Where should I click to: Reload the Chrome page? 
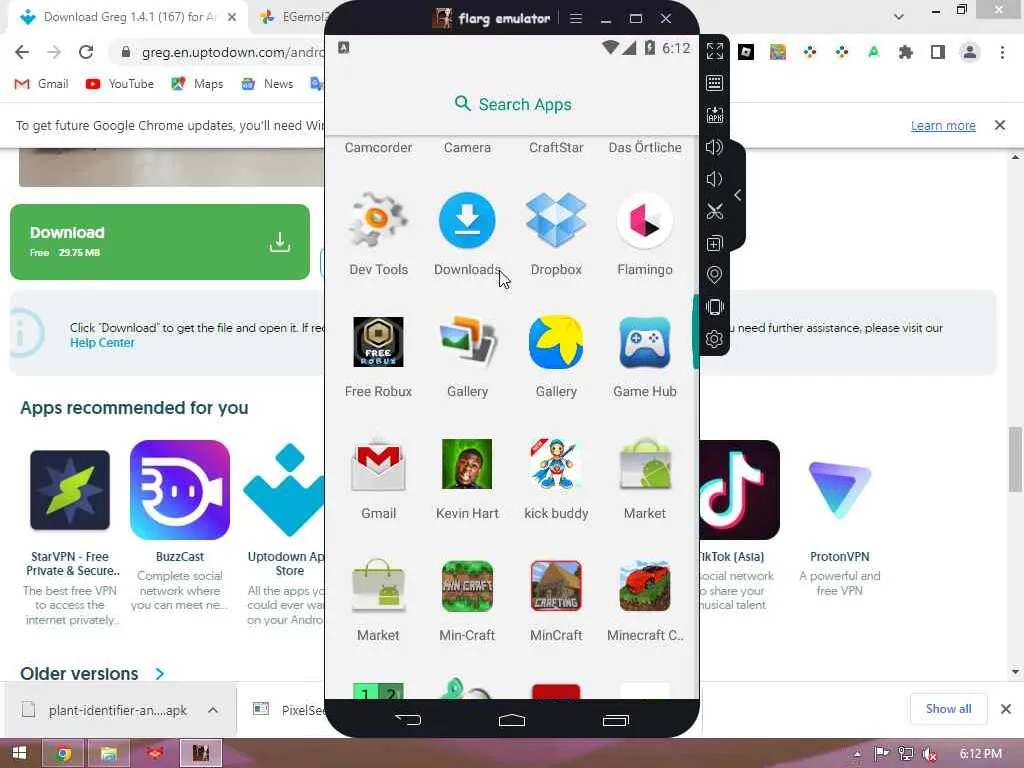[x=86, y=52]
